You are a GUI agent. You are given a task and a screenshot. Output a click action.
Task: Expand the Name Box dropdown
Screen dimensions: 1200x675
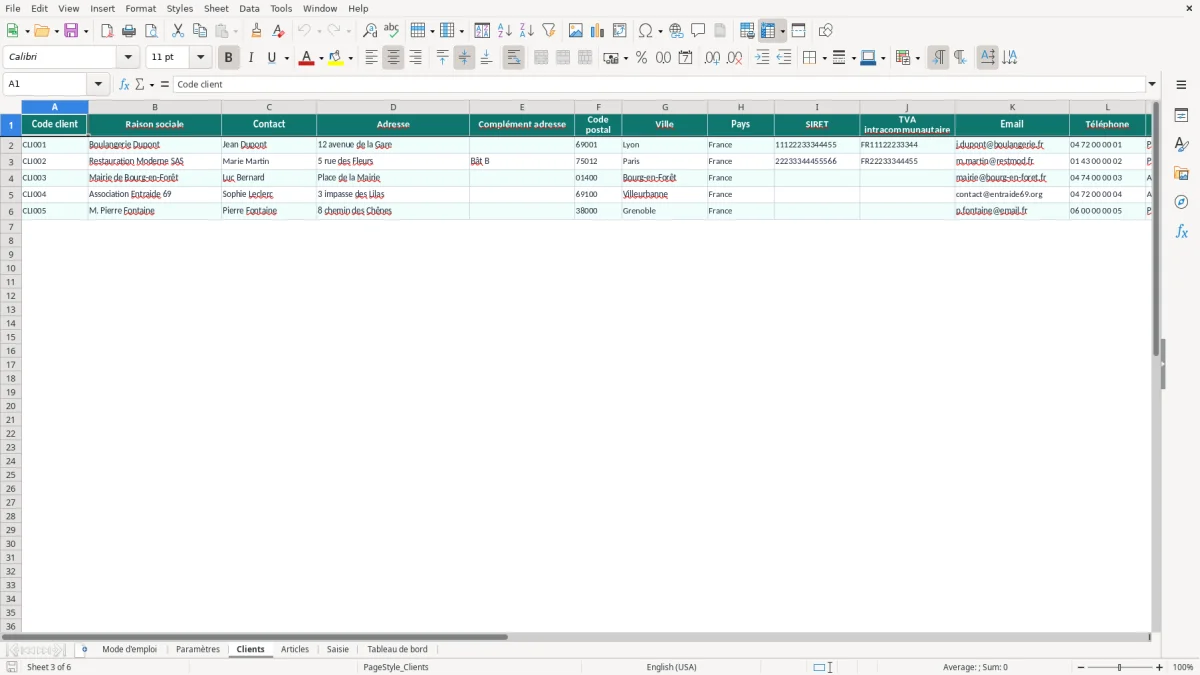click(98, 85)
